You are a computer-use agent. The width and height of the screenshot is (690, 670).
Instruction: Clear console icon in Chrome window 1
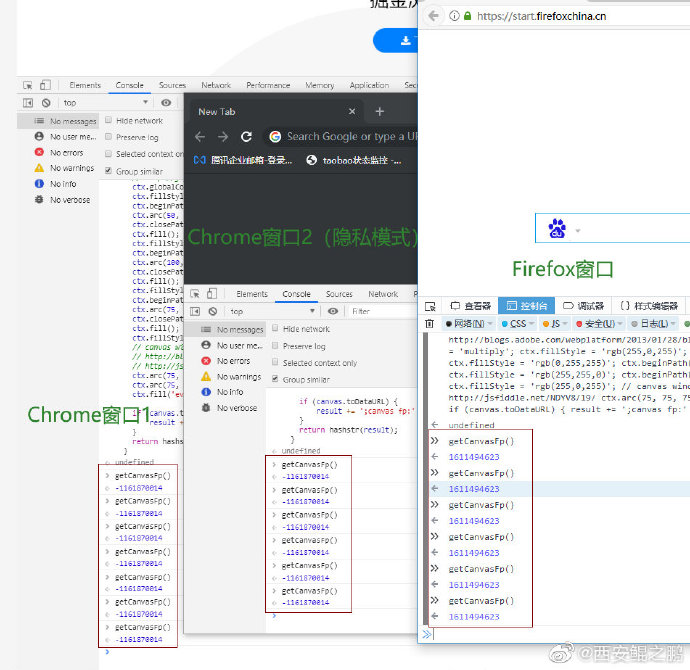pyautogui.click(x=46, y=103)
